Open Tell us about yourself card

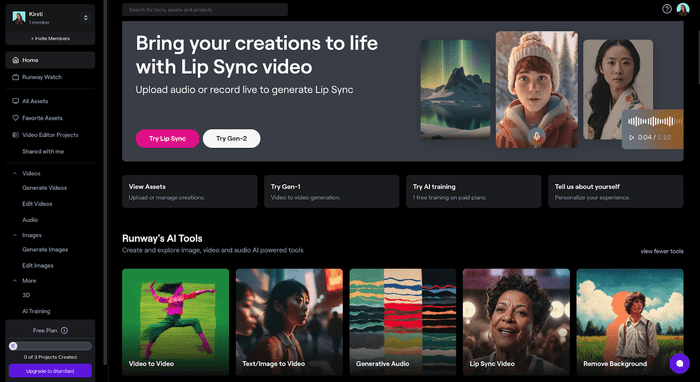click(616, 191)
